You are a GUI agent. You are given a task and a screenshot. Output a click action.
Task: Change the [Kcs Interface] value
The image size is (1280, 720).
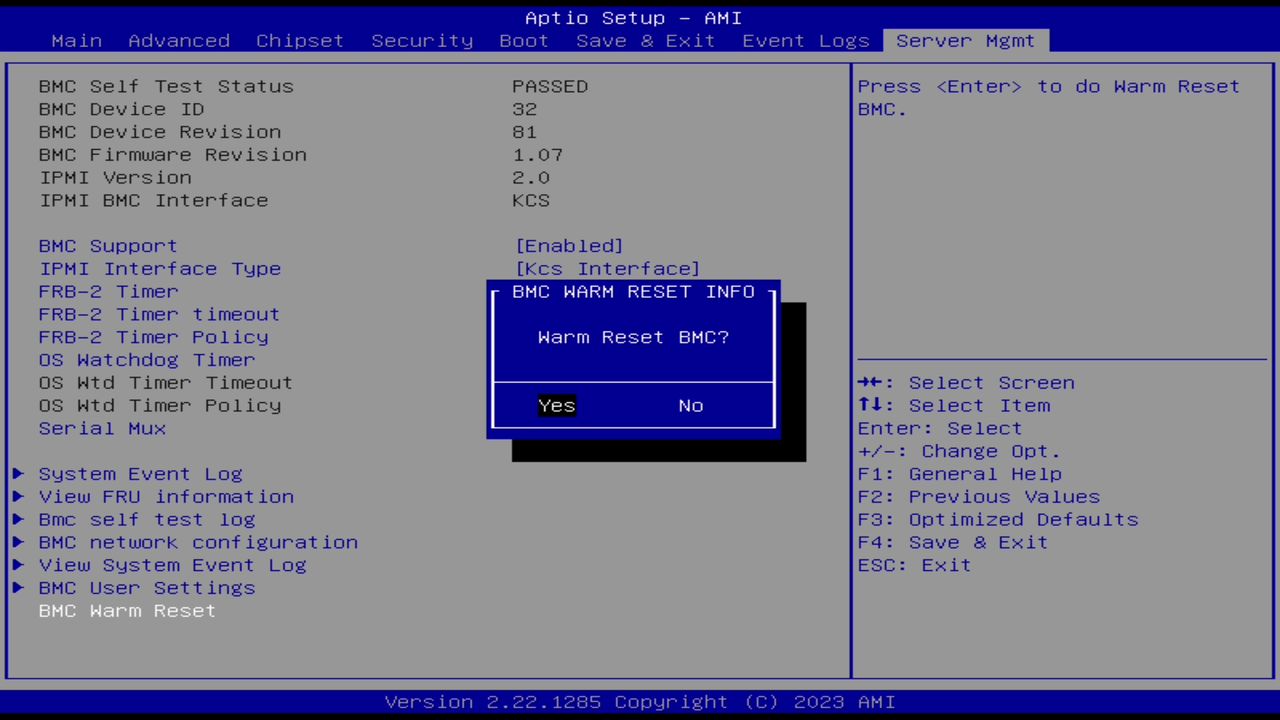[x=607, y=268]
